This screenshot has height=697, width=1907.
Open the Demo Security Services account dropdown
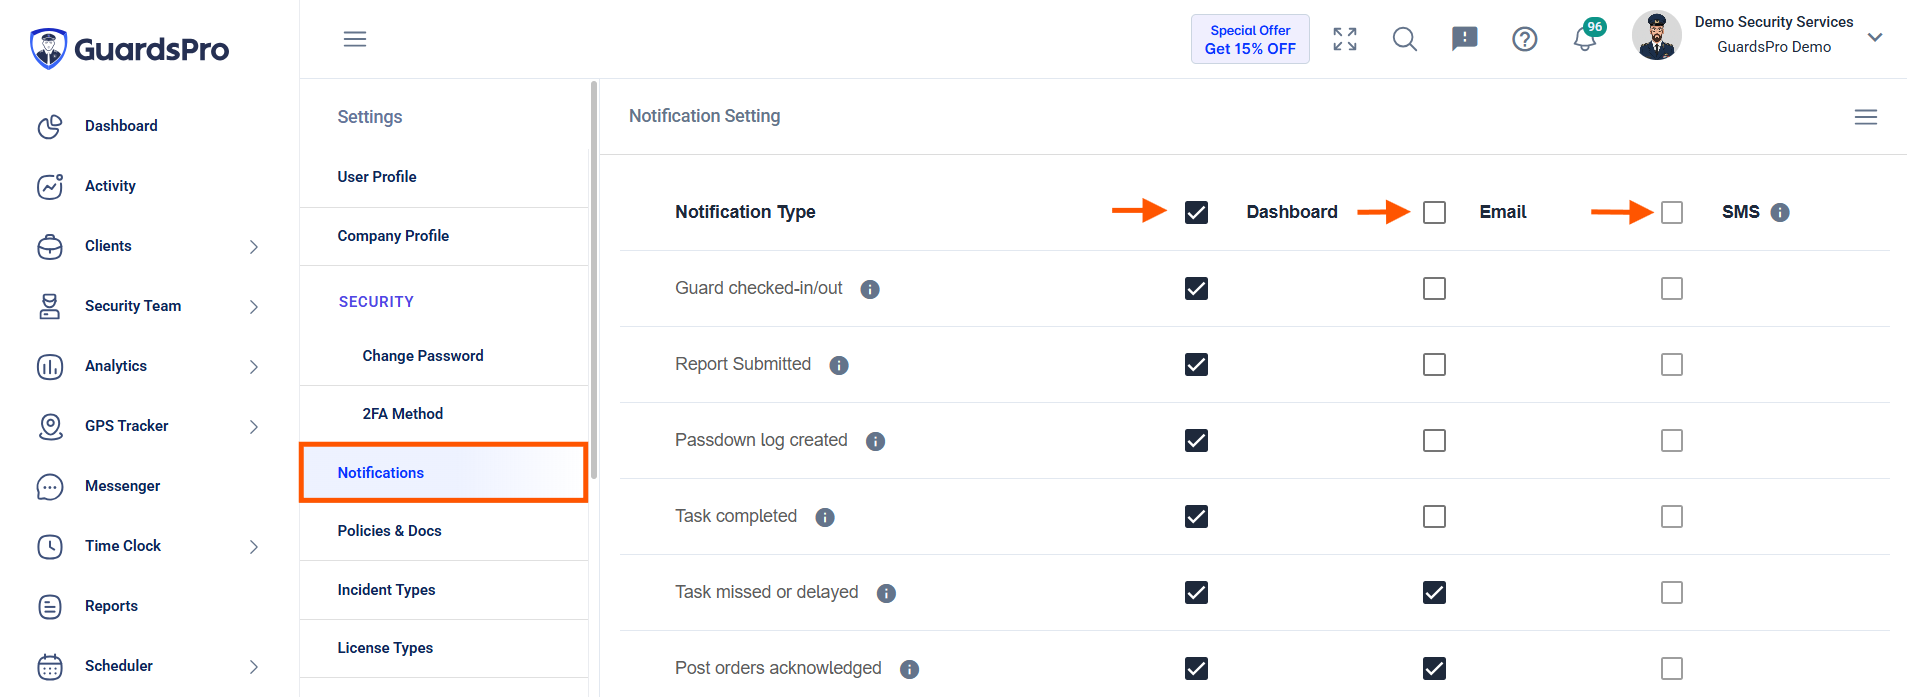pyautogui.click(x=1875, y=38)
